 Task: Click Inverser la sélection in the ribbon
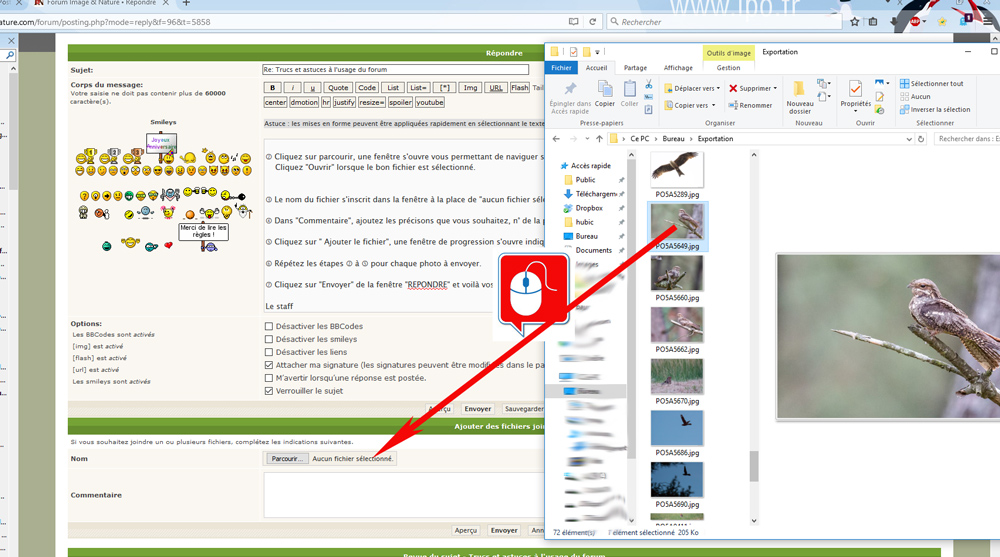click(934, 109)
